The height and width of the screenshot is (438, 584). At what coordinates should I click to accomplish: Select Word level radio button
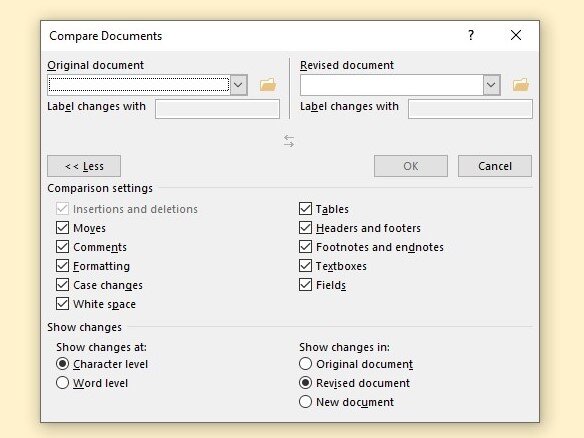(62, 383)
